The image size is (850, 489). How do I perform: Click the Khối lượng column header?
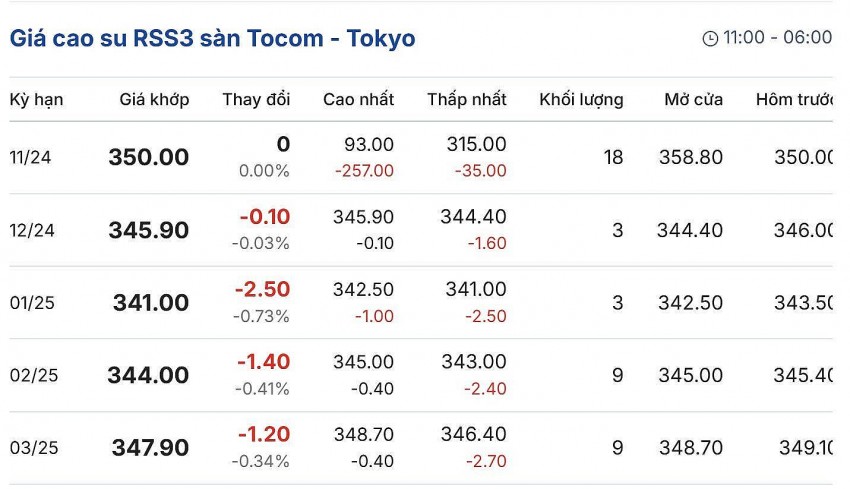tap(581, 100)
